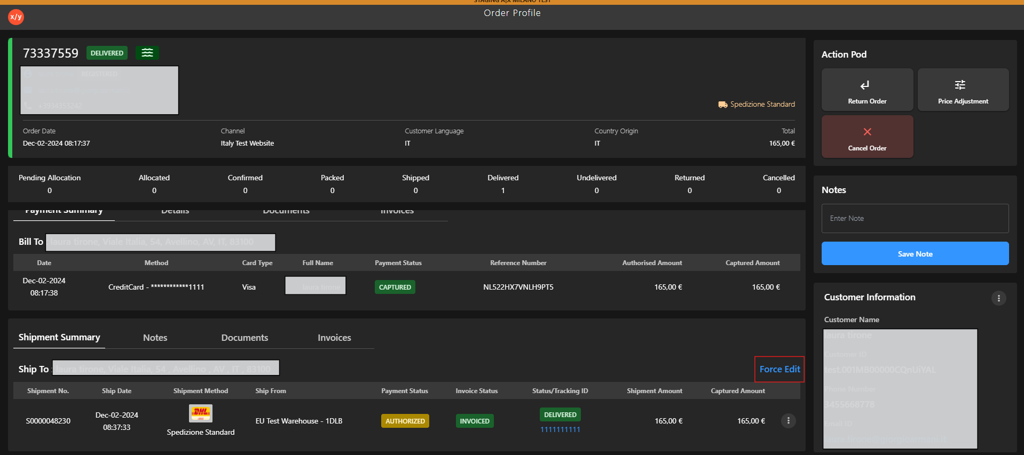The image size is (1024, 455).
Task: Open the shipment Documents tab
Action: pyautogui.click(x=245, y=337)
